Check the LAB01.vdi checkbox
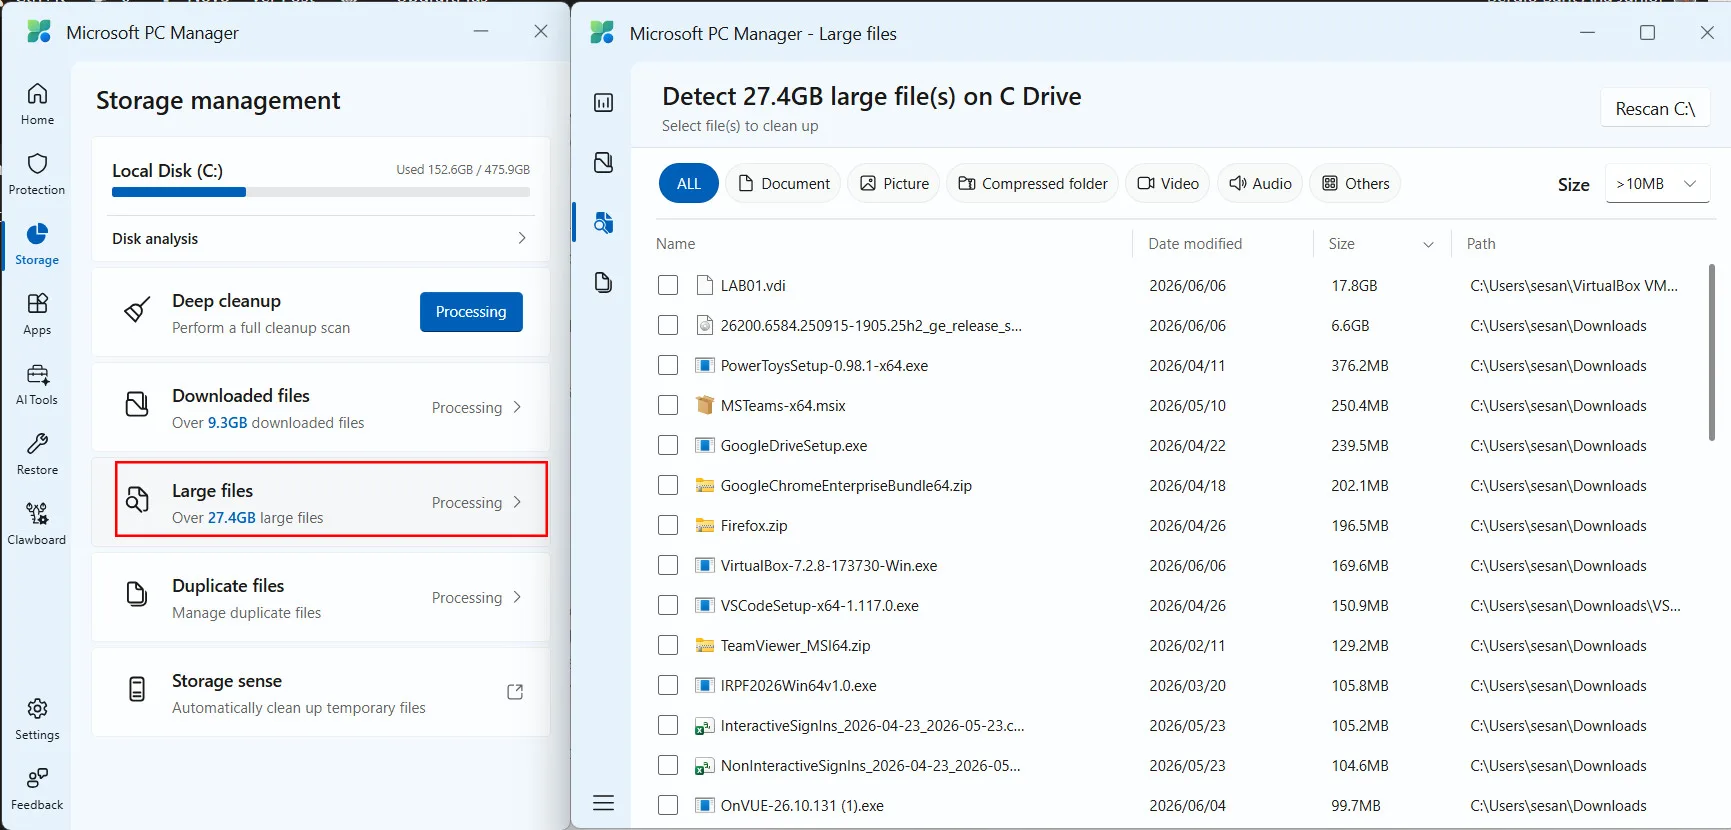1731x830 pixels. tap(668, 285)
